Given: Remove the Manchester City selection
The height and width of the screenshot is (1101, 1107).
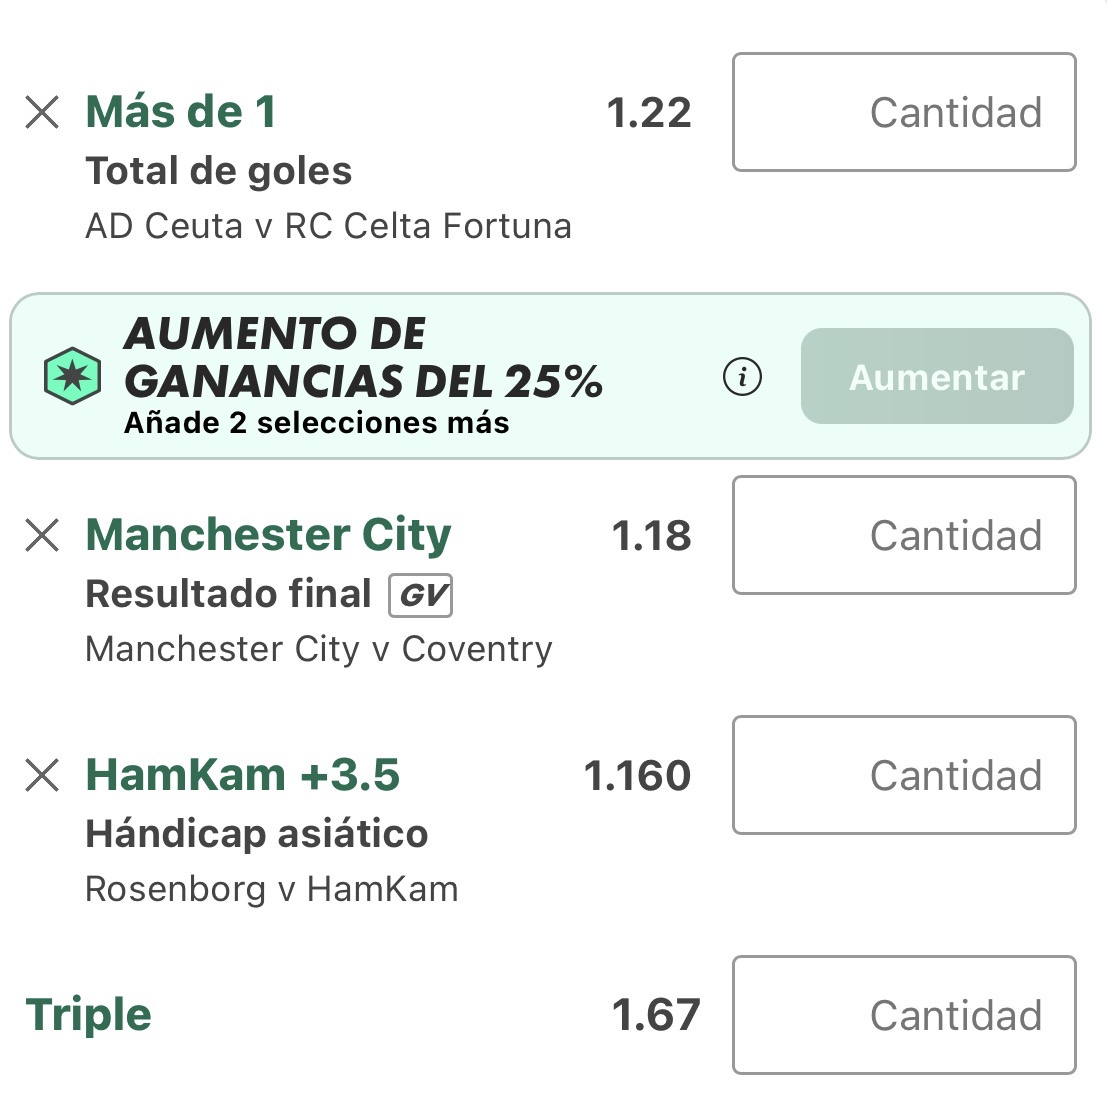Looking at the screenshot, I should pos(42,535).
